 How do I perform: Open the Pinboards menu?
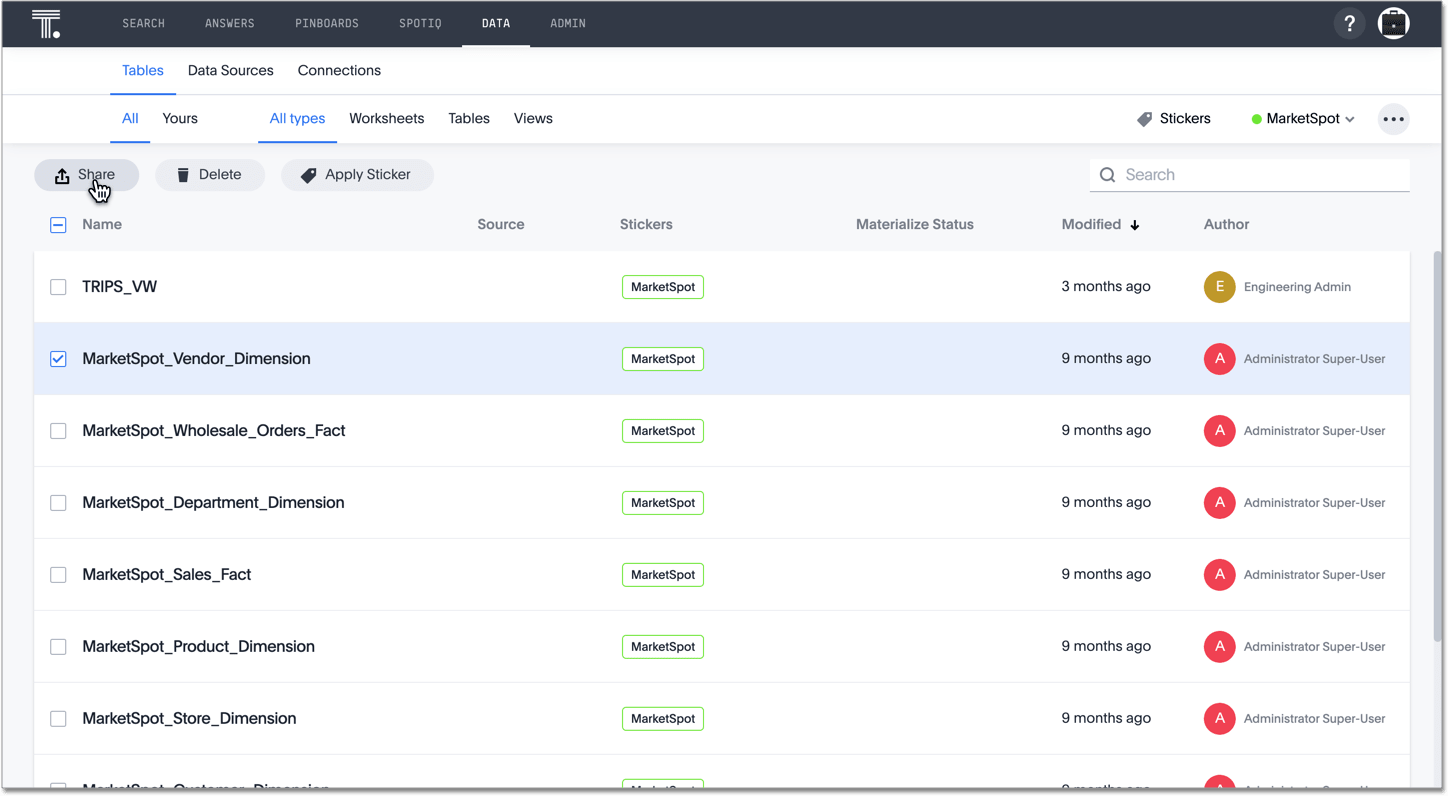(x=327, y=23)
